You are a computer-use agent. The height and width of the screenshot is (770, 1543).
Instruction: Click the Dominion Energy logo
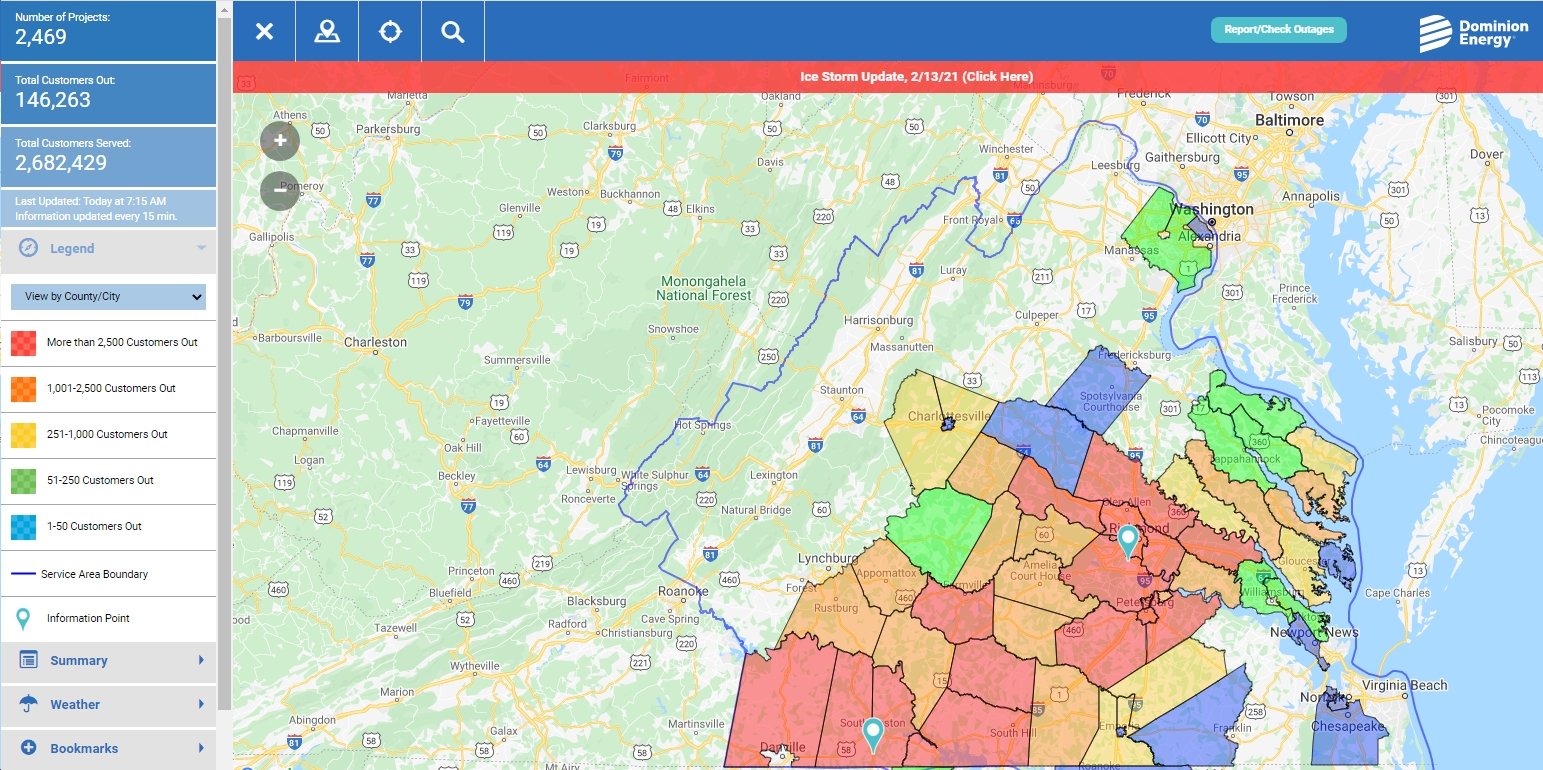point(1474,32)
